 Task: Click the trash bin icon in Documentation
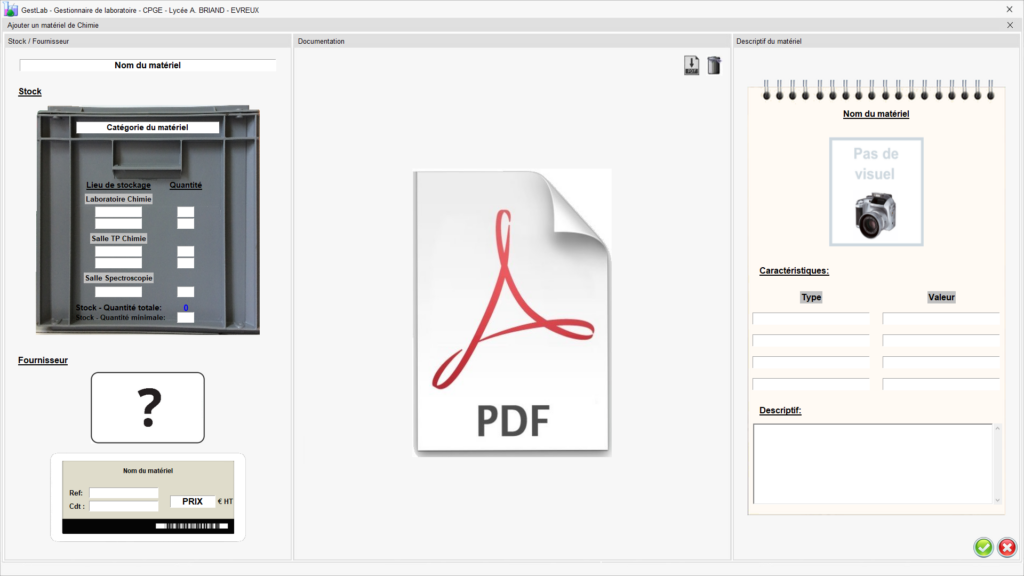714,66
